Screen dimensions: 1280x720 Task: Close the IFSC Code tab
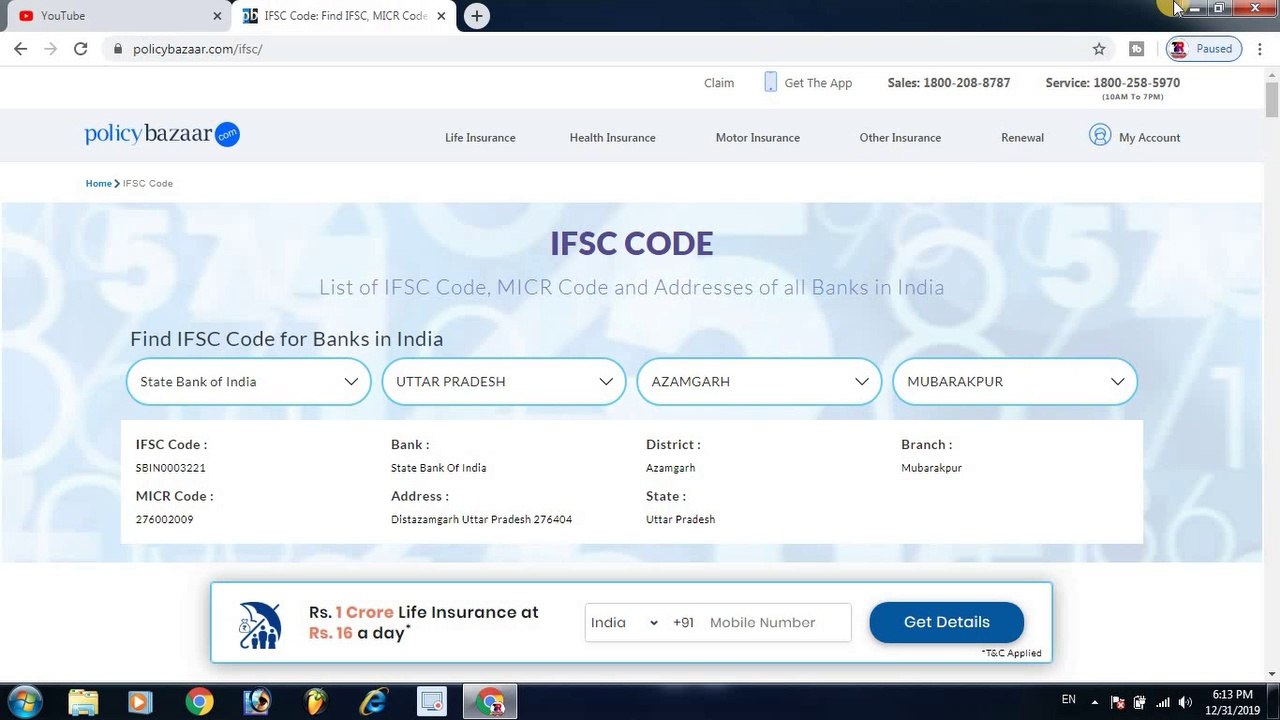point(441,16)
